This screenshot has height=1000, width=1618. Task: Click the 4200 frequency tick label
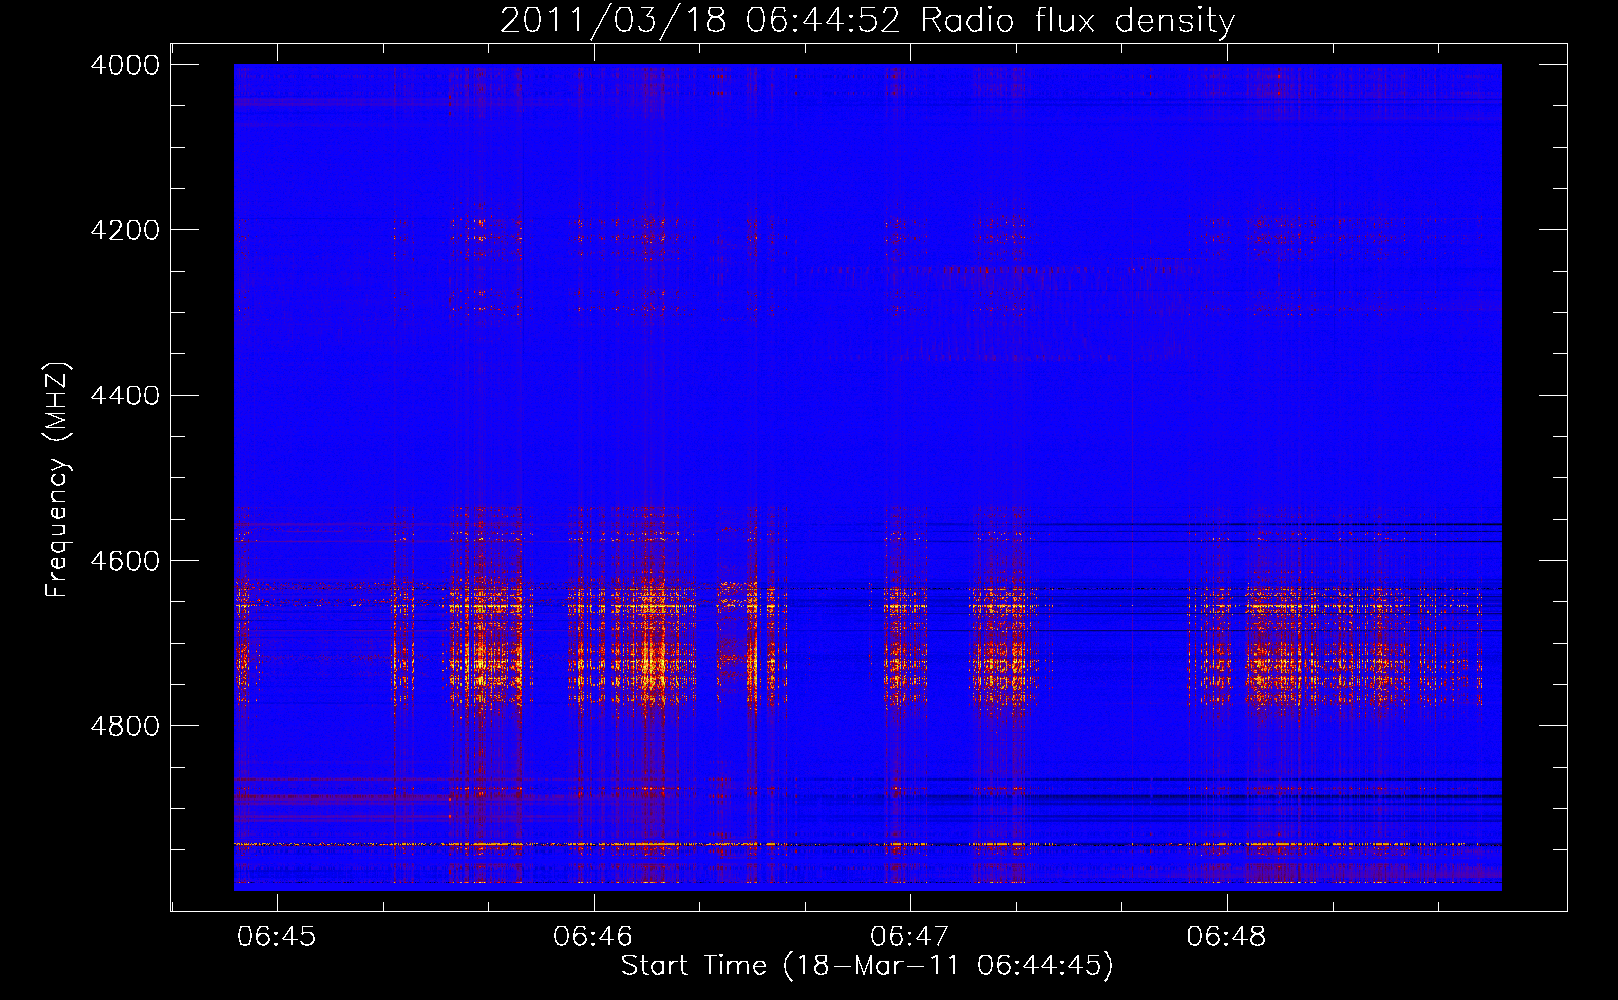click(125, 230)
